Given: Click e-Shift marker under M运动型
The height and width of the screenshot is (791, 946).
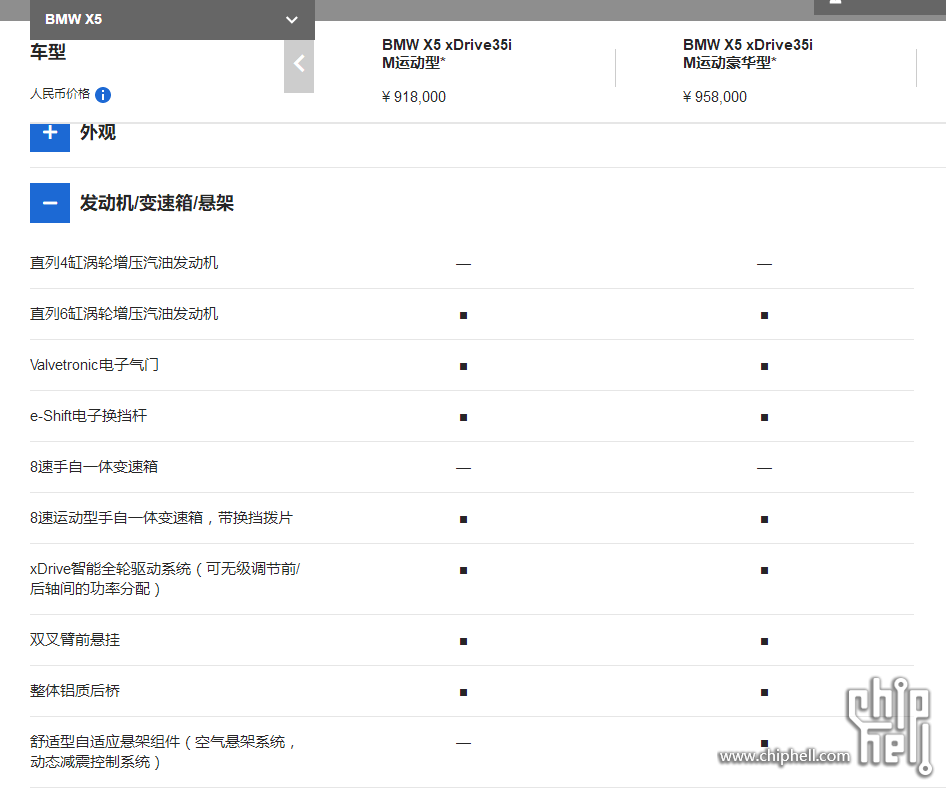Looking at the screenshot, I should coord(463,418).
